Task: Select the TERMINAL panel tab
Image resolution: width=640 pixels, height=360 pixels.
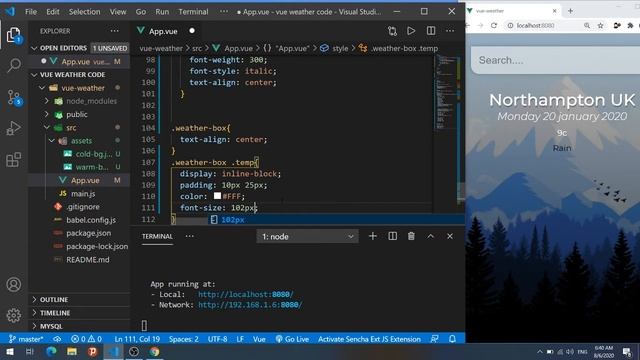Action: point(157,236)
